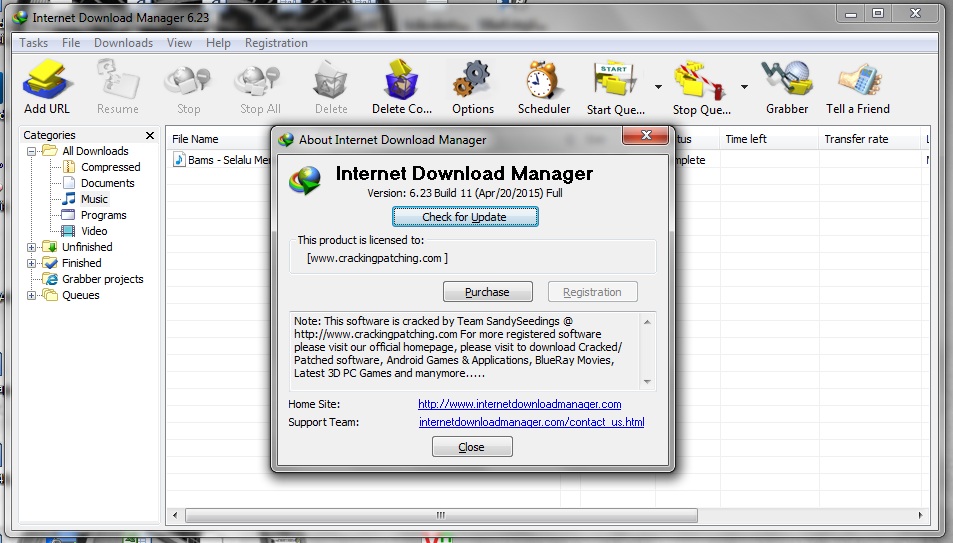Open the Registration menu
The image size is (953, 543).
click(x=276, y=43)
